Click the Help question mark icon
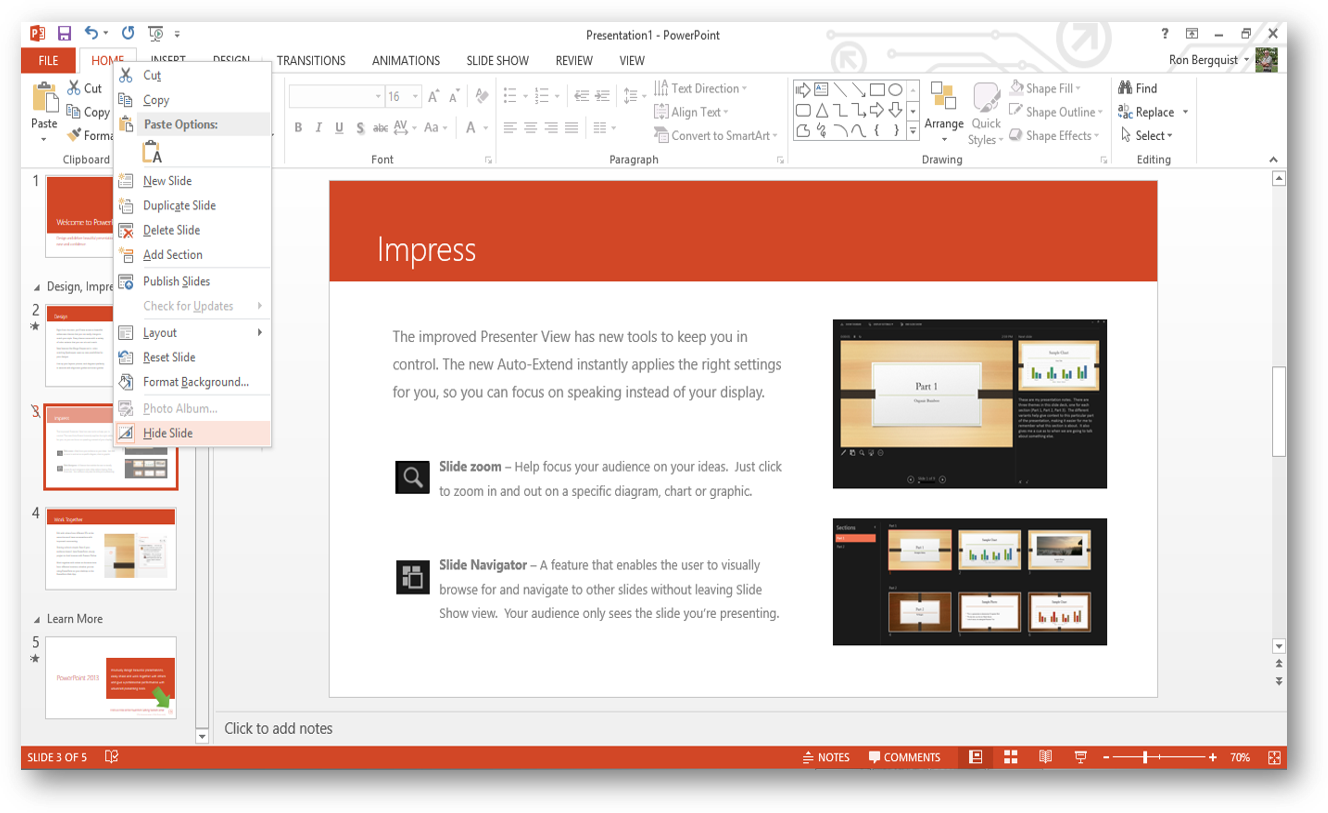1328x813 pixels. 1165,34
